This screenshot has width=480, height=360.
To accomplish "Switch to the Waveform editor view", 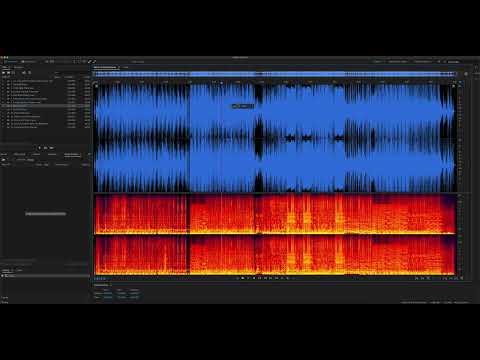I will click(10, 62).
